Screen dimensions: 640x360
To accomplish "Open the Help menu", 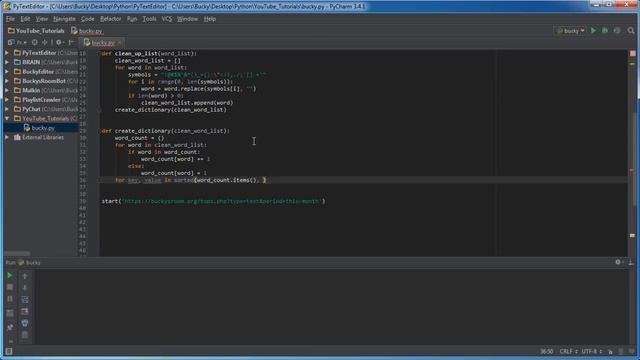I will click(x=209, y=19).
